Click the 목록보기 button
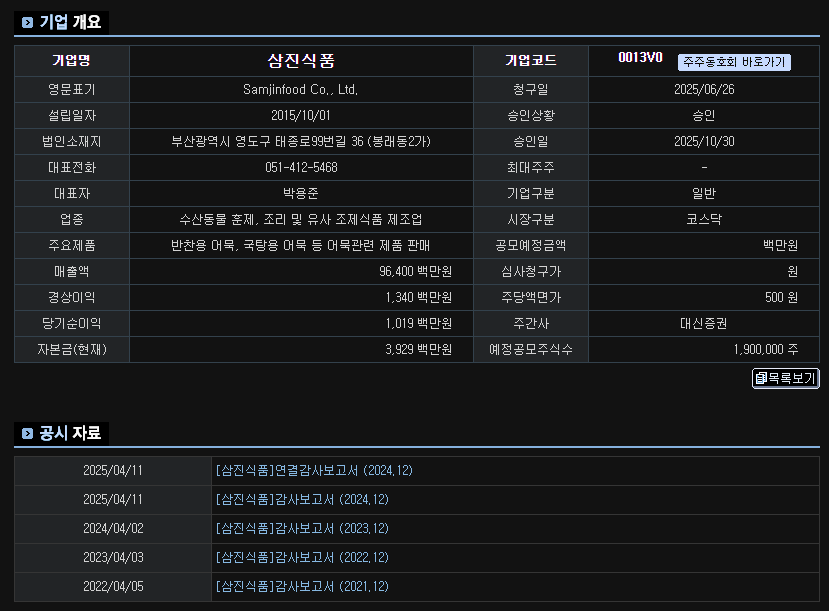The image size is (829, 611). click(x=786, y=378)
